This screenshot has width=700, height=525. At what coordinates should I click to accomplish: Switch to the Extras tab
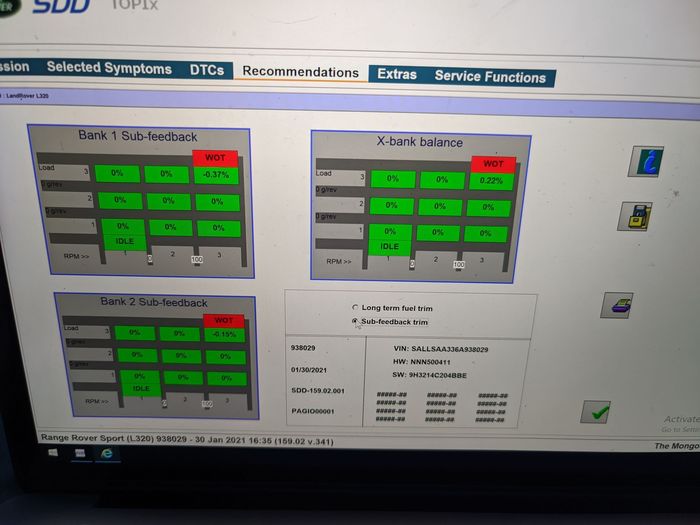(397, 74)
